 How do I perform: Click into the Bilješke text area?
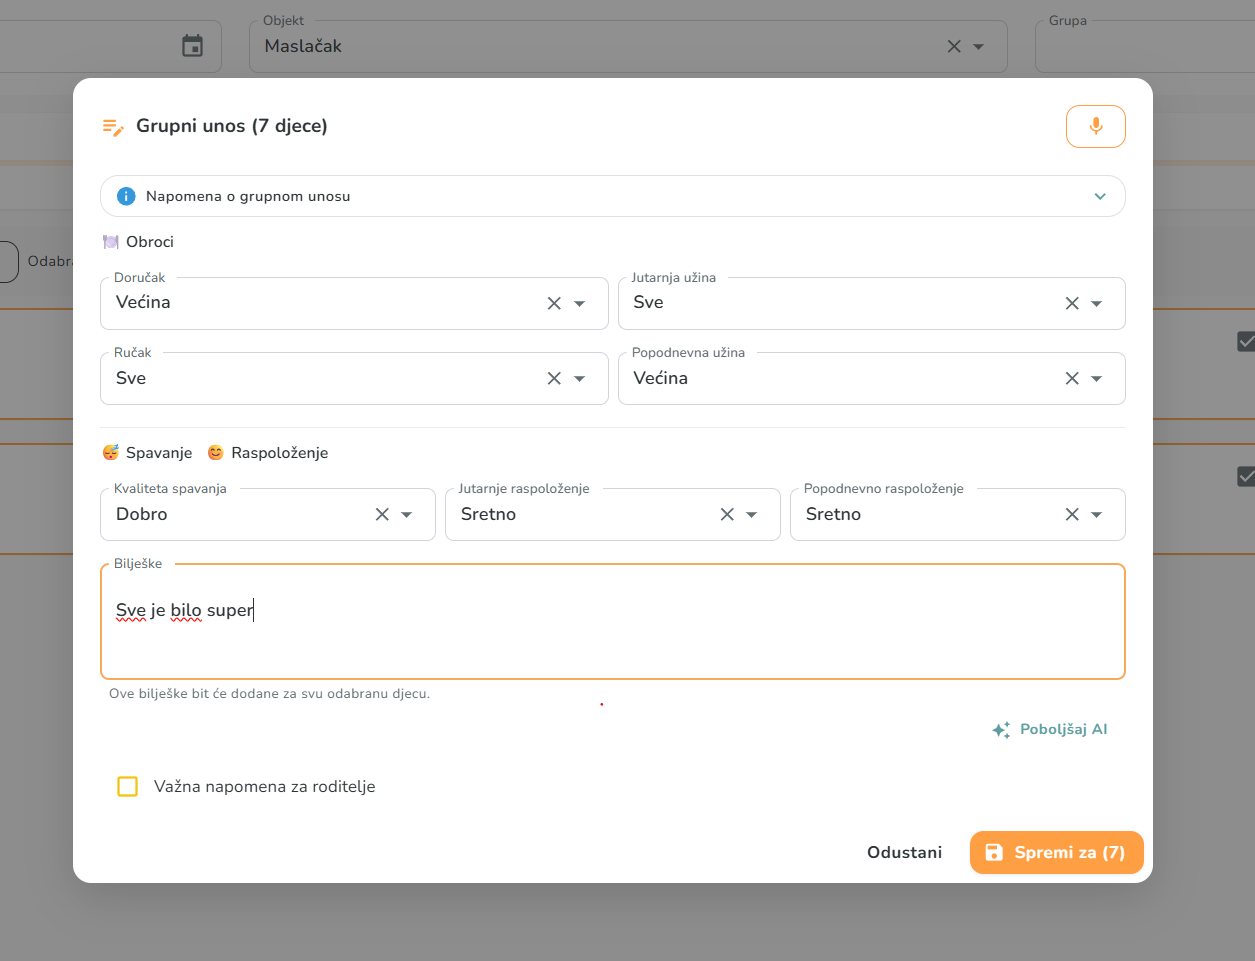612,622
